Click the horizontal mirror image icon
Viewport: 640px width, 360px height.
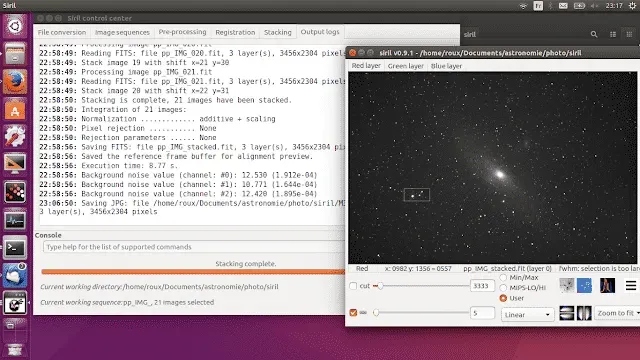(x=567, y=313)
